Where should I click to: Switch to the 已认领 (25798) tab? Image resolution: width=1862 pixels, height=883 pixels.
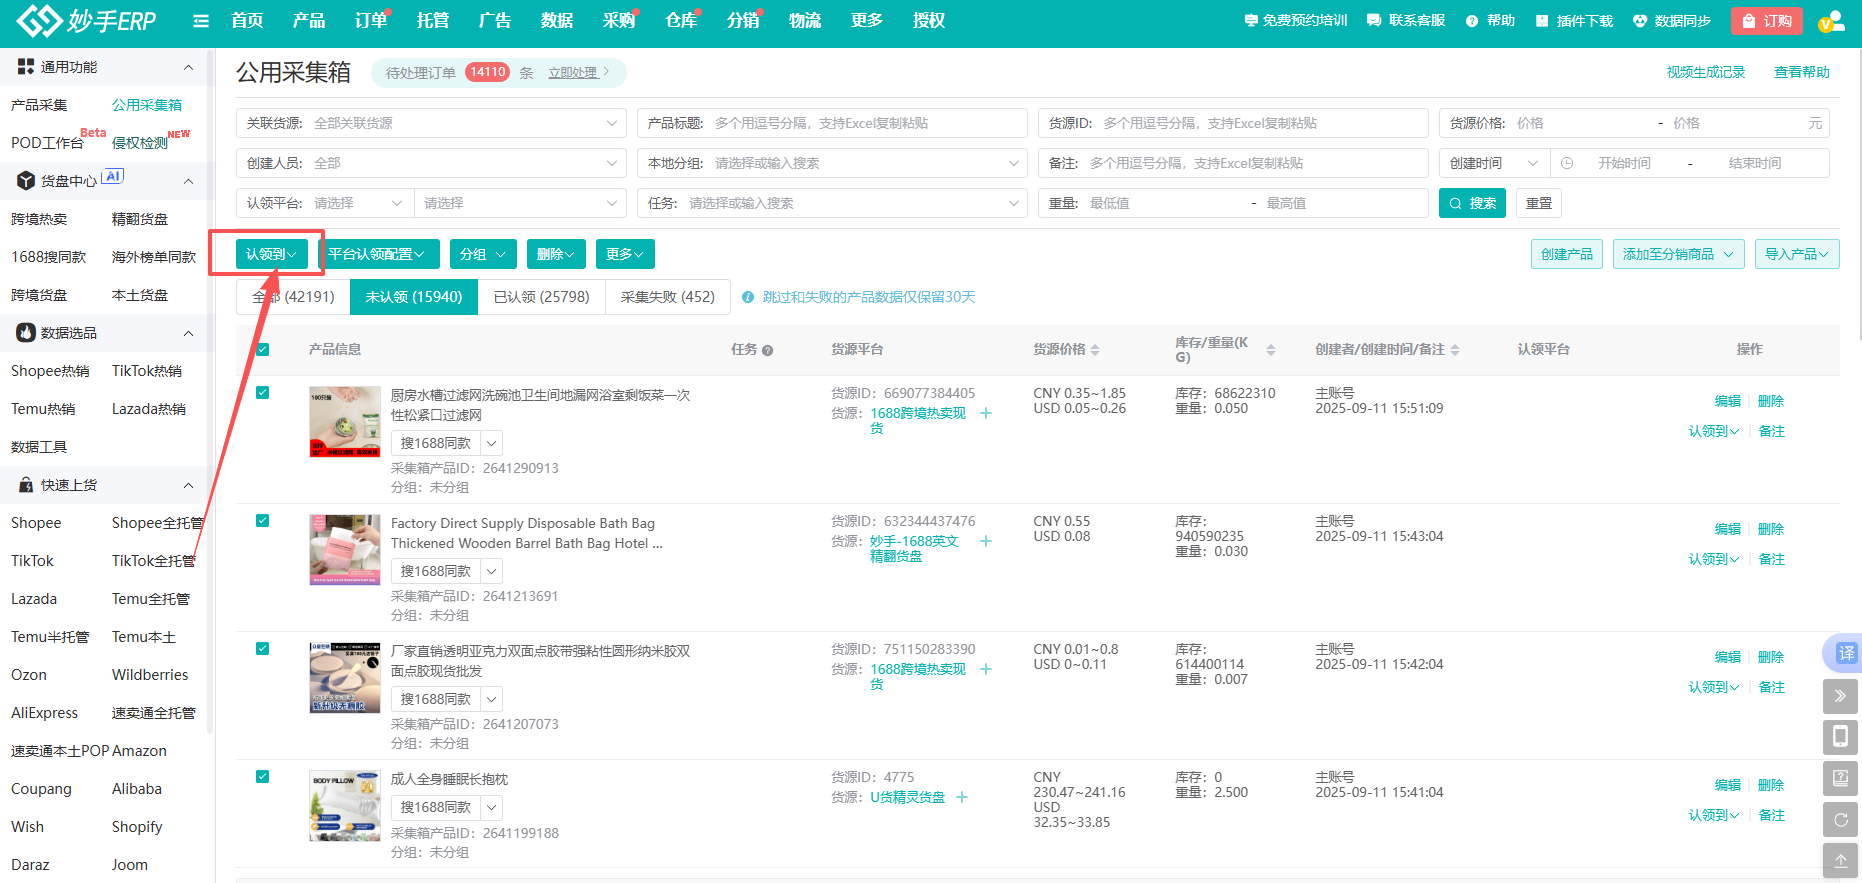pyautogui.click(x=541, y=297)
